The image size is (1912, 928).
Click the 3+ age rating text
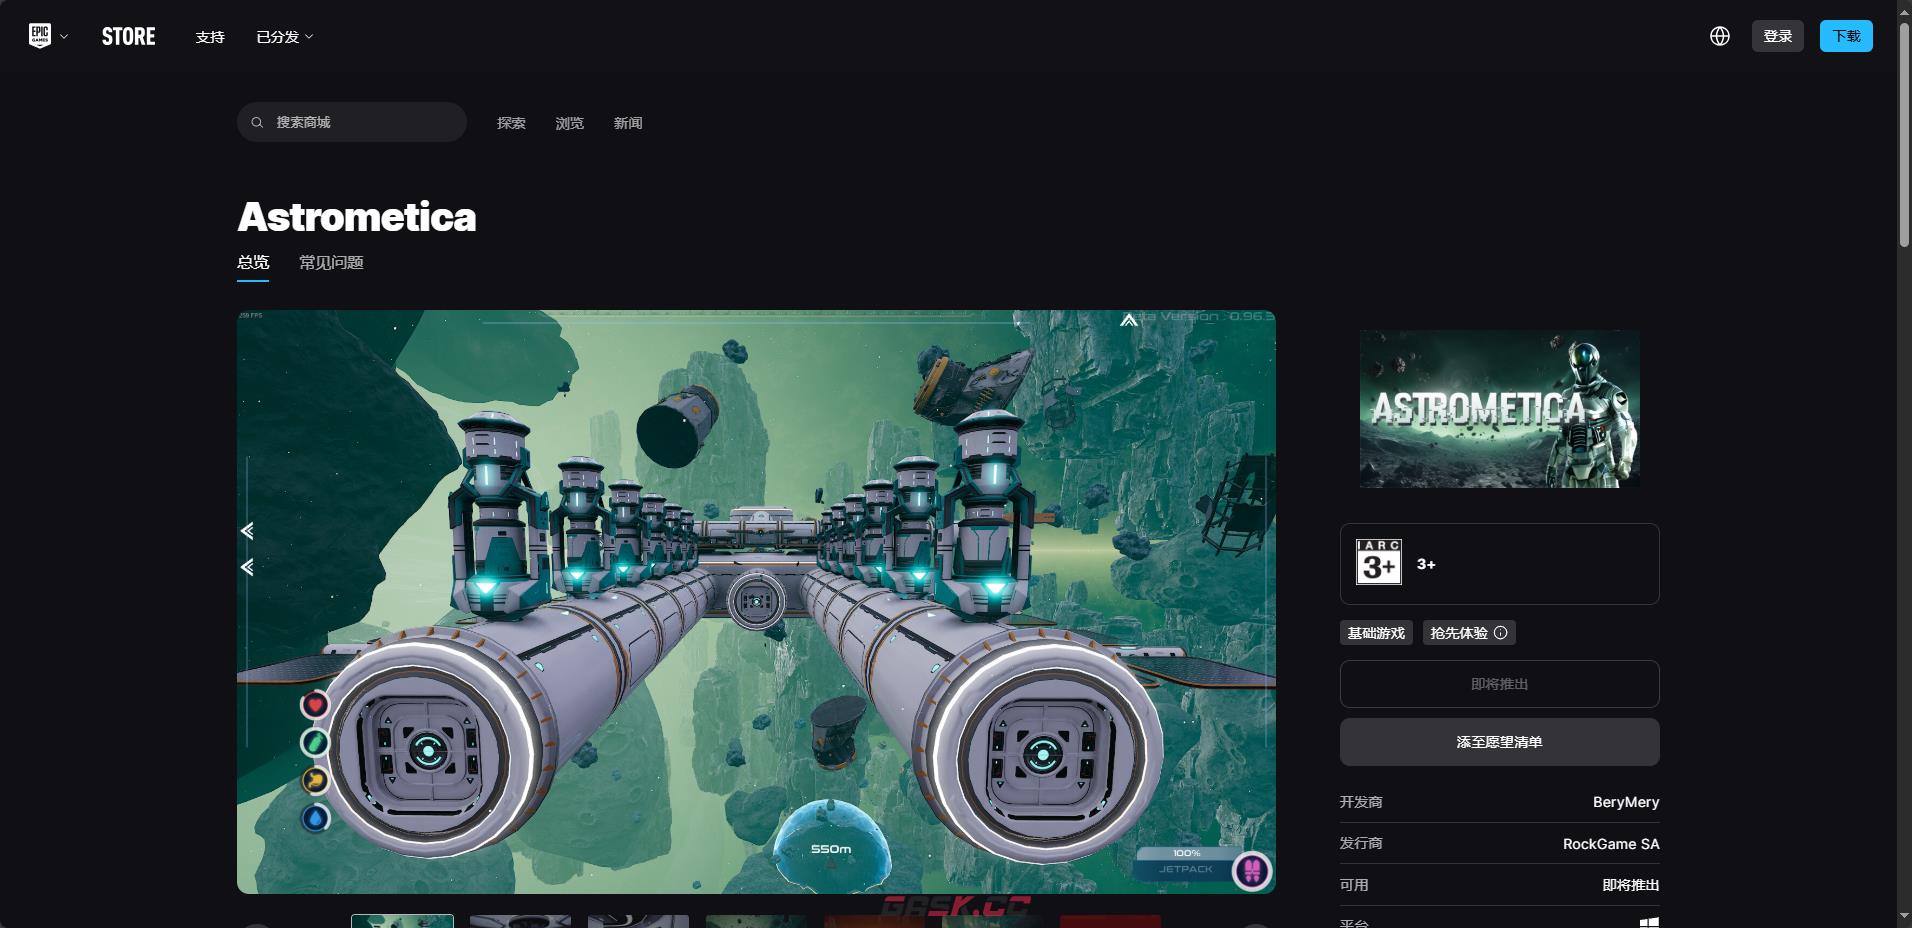1426,564
